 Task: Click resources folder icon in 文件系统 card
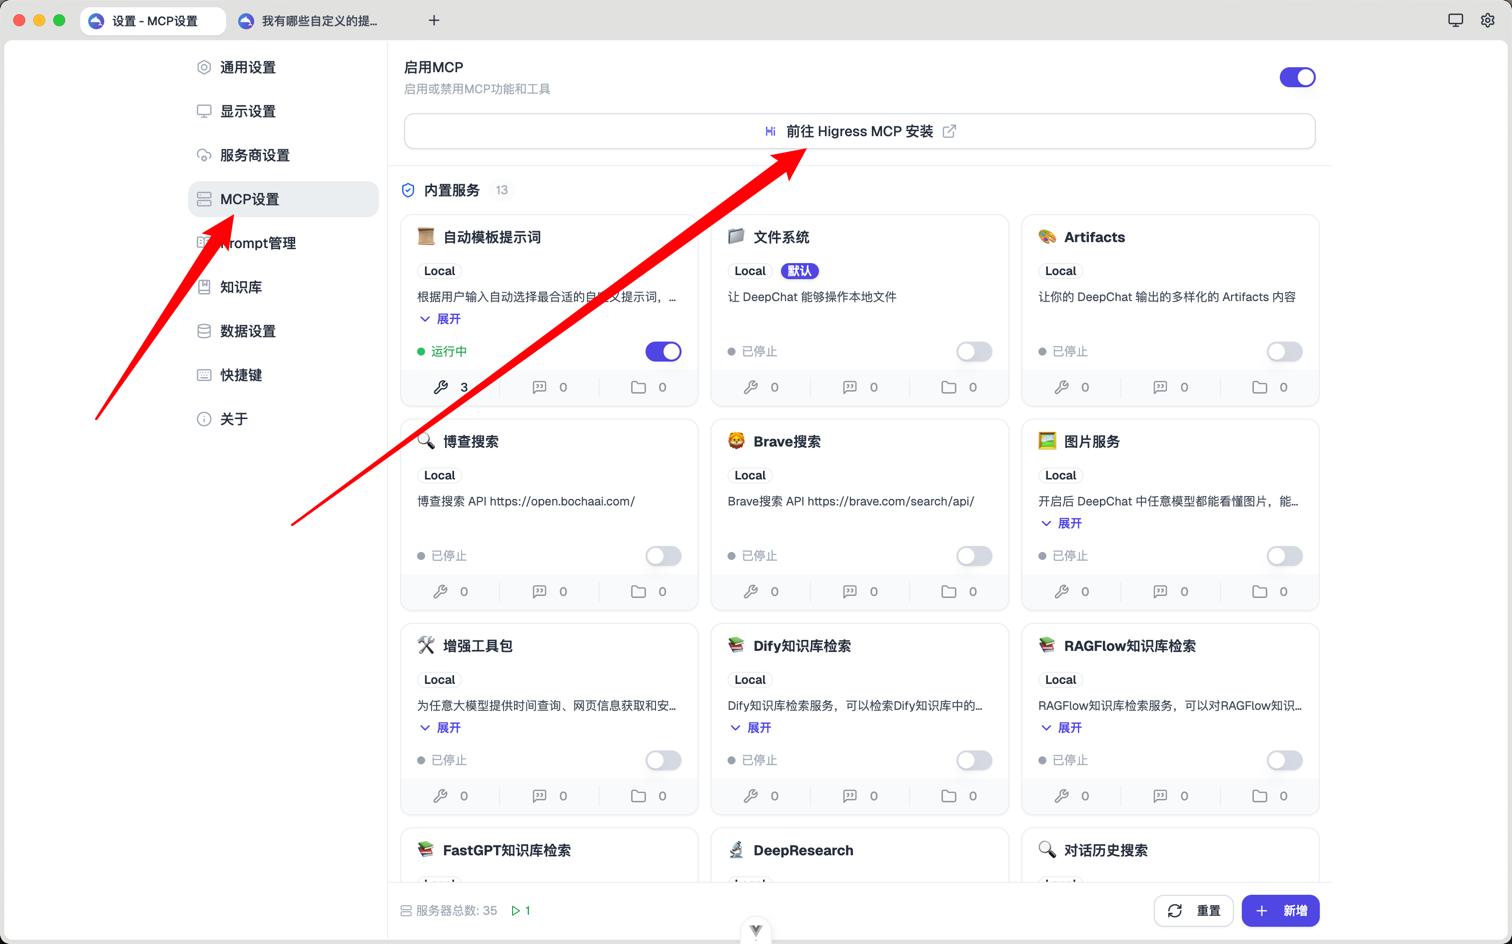click(949, 387)
